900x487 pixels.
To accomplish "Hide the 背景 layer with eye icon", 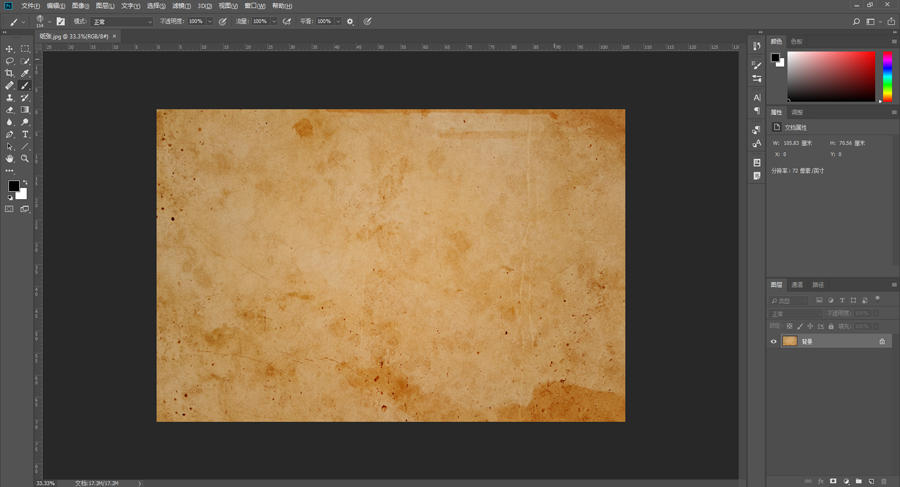I will tap(773, 341).
